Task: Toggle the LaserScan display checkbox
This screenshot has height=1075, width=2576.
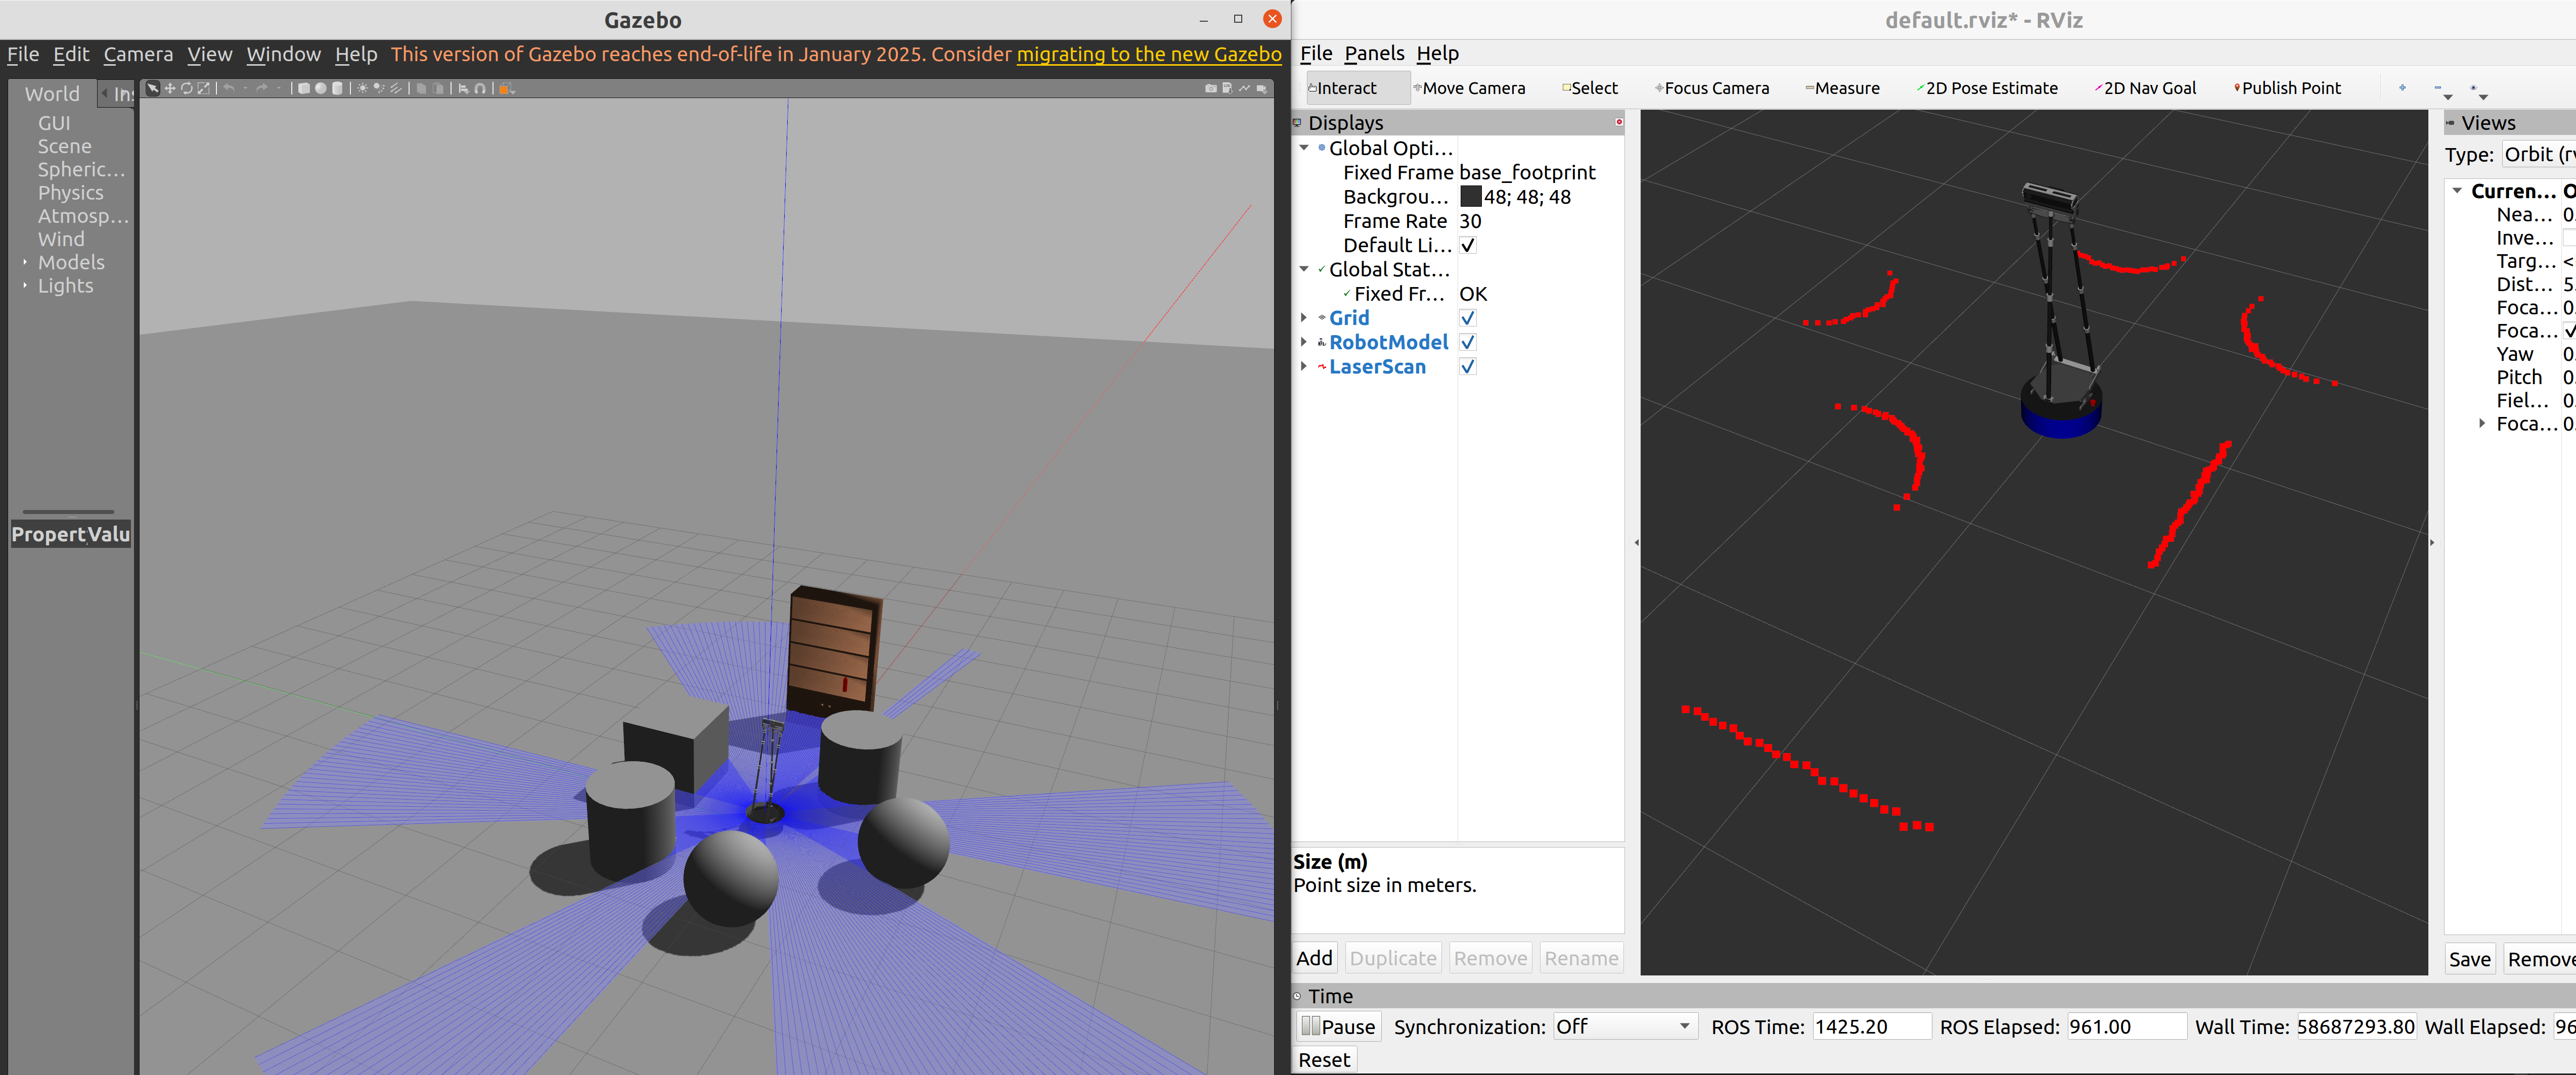Action: click(x=1467, y=367)
